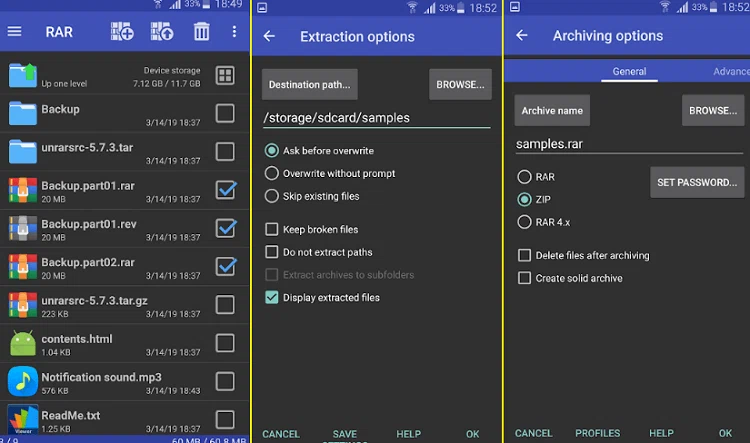Screen dimensions: 750x443
Task: Tap BROWSE in Extraction options
Action: tap(460, 85)
